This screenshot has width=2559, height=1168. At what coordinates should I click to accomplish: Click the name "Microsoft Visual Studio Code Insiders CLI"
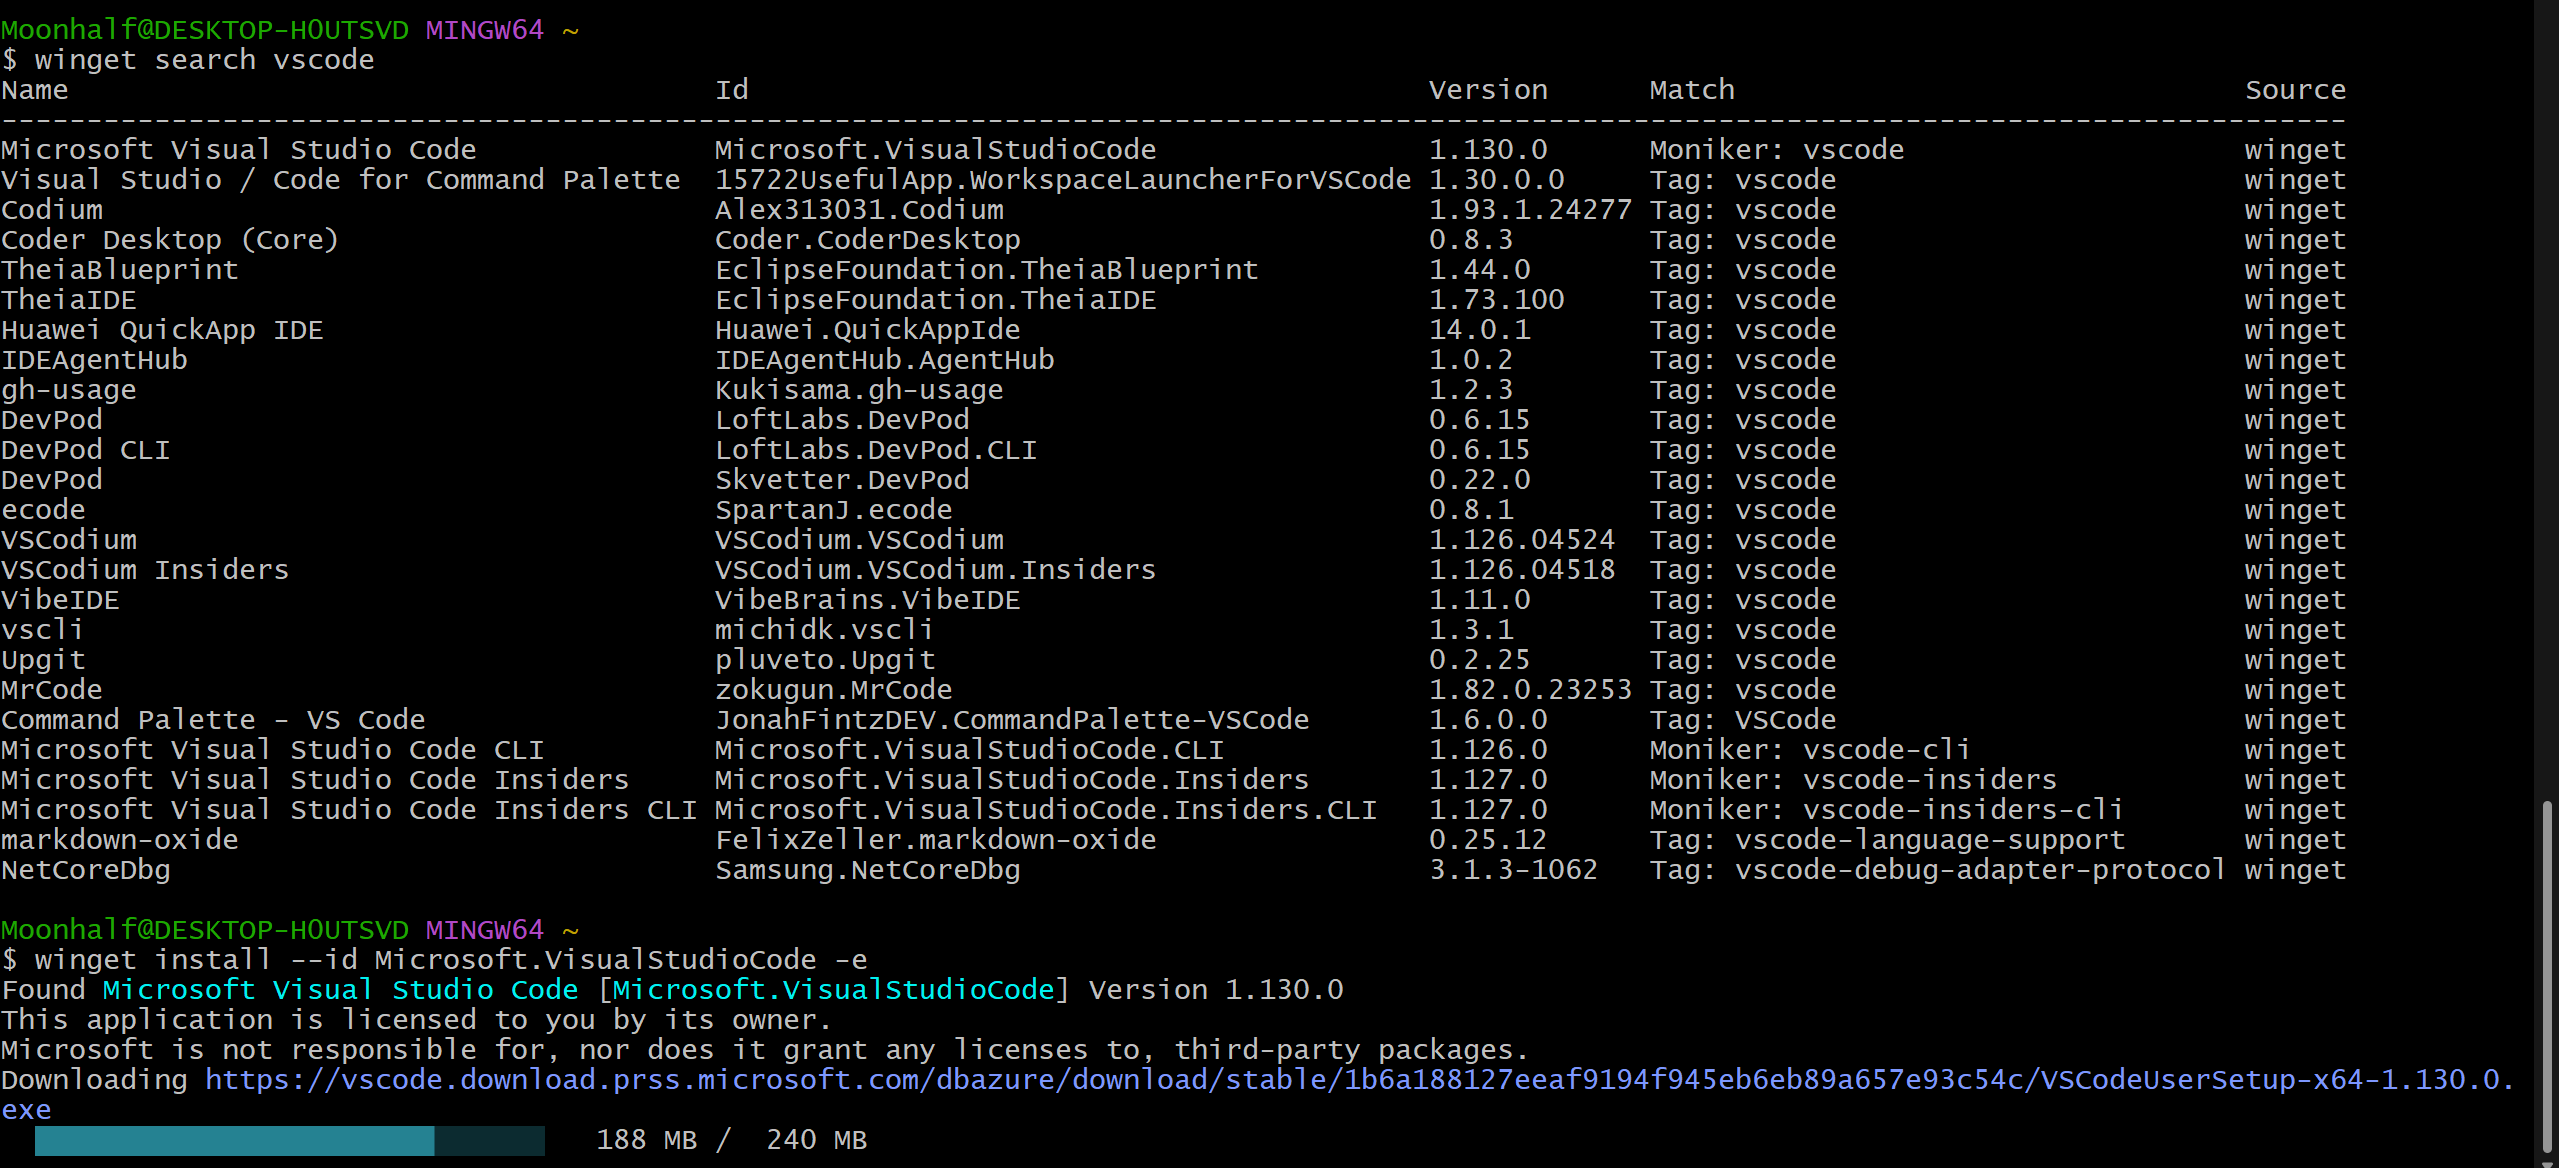pos(349,810)
